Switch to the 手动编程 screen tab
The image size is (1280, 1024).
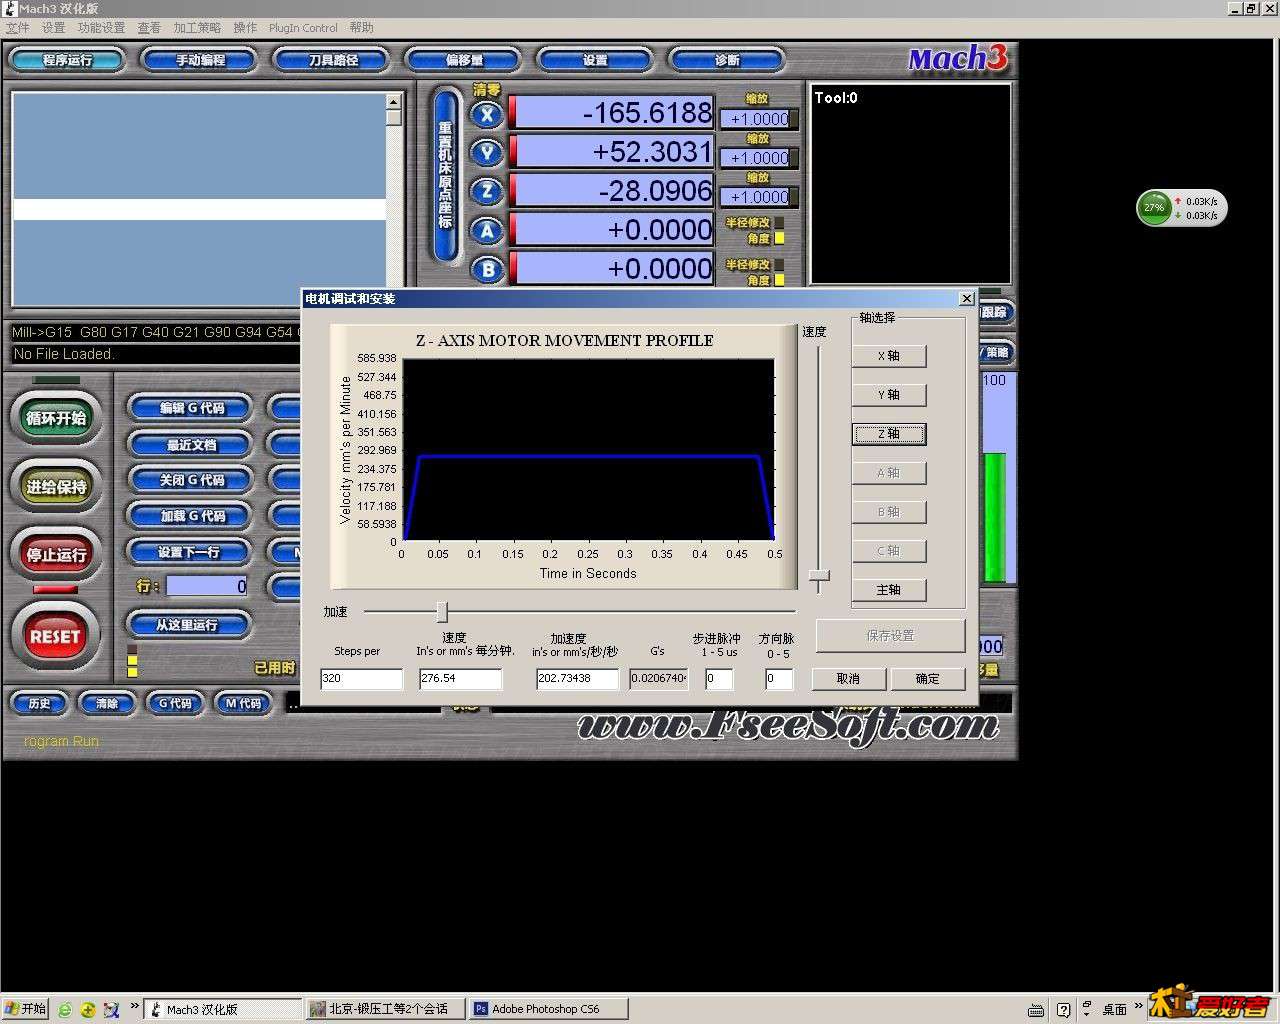point(200,60)
